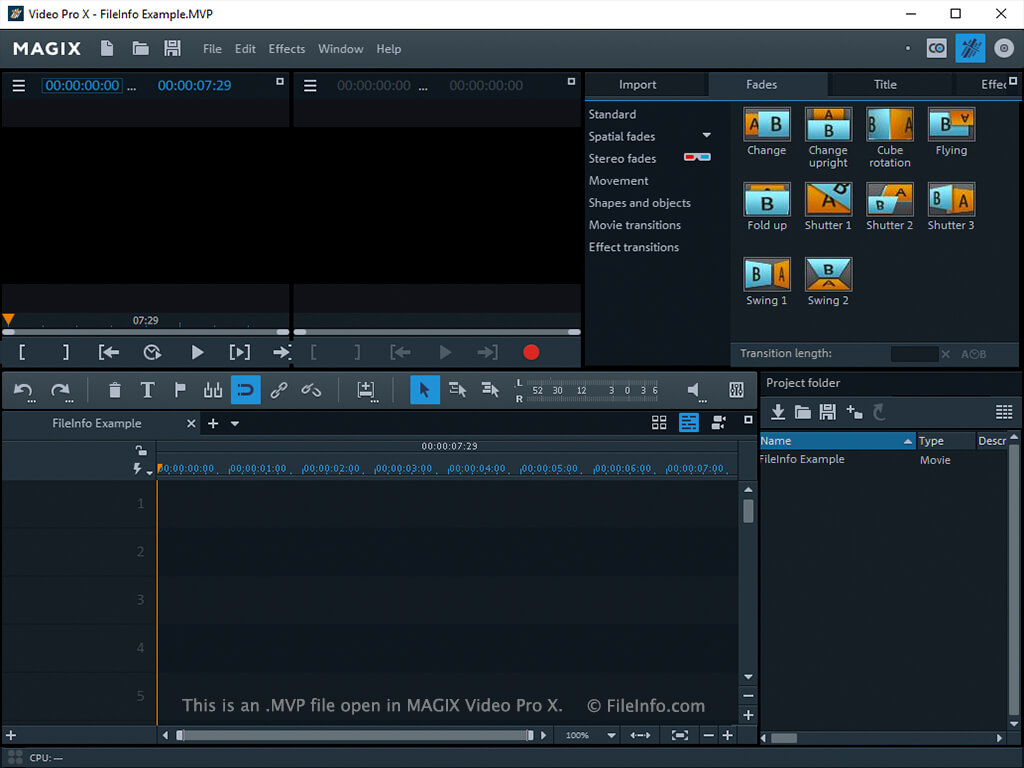Click the Transition length input field
The width and height of the screenshot is (1024, 768).
914,354
